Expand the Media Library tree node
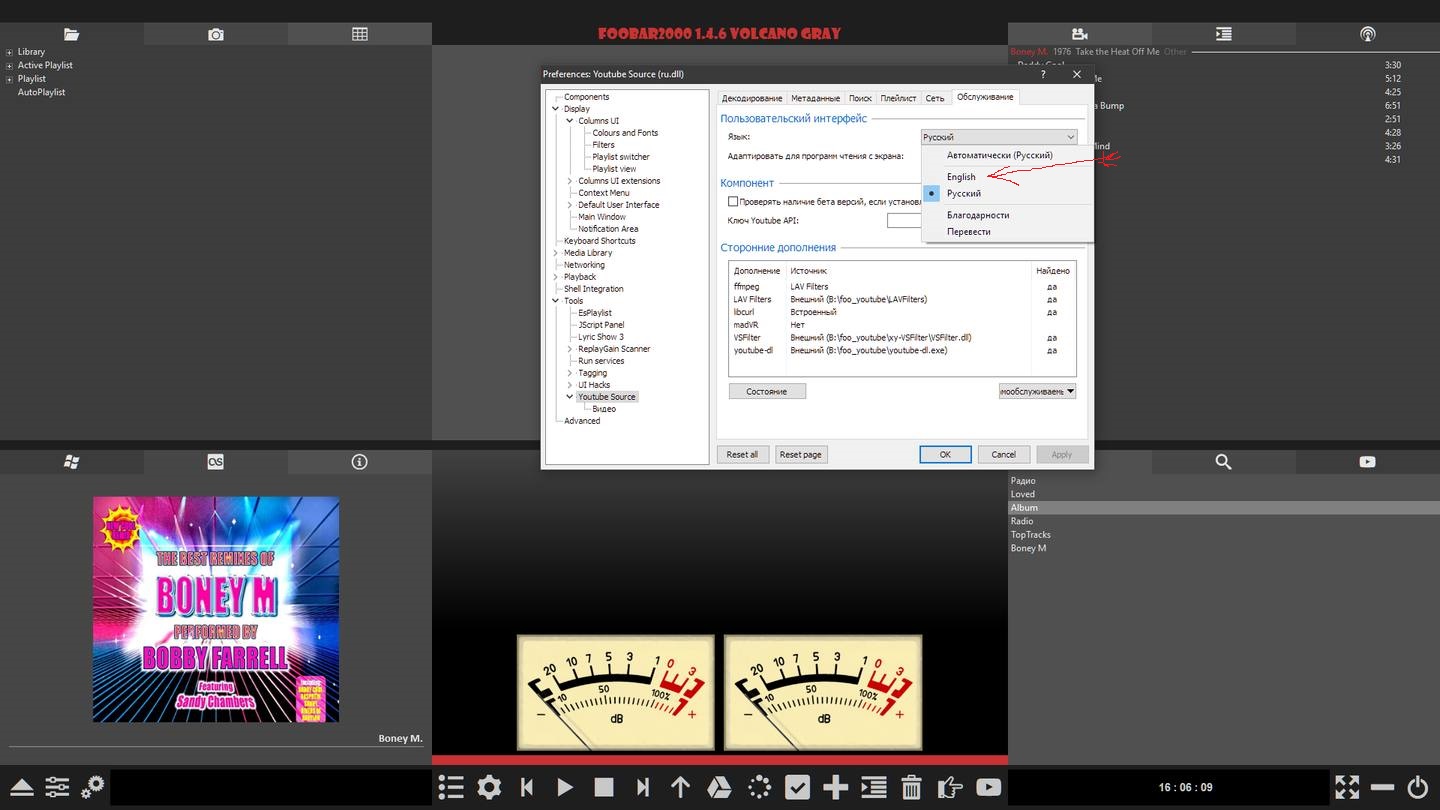 click(x=556, y=253)
